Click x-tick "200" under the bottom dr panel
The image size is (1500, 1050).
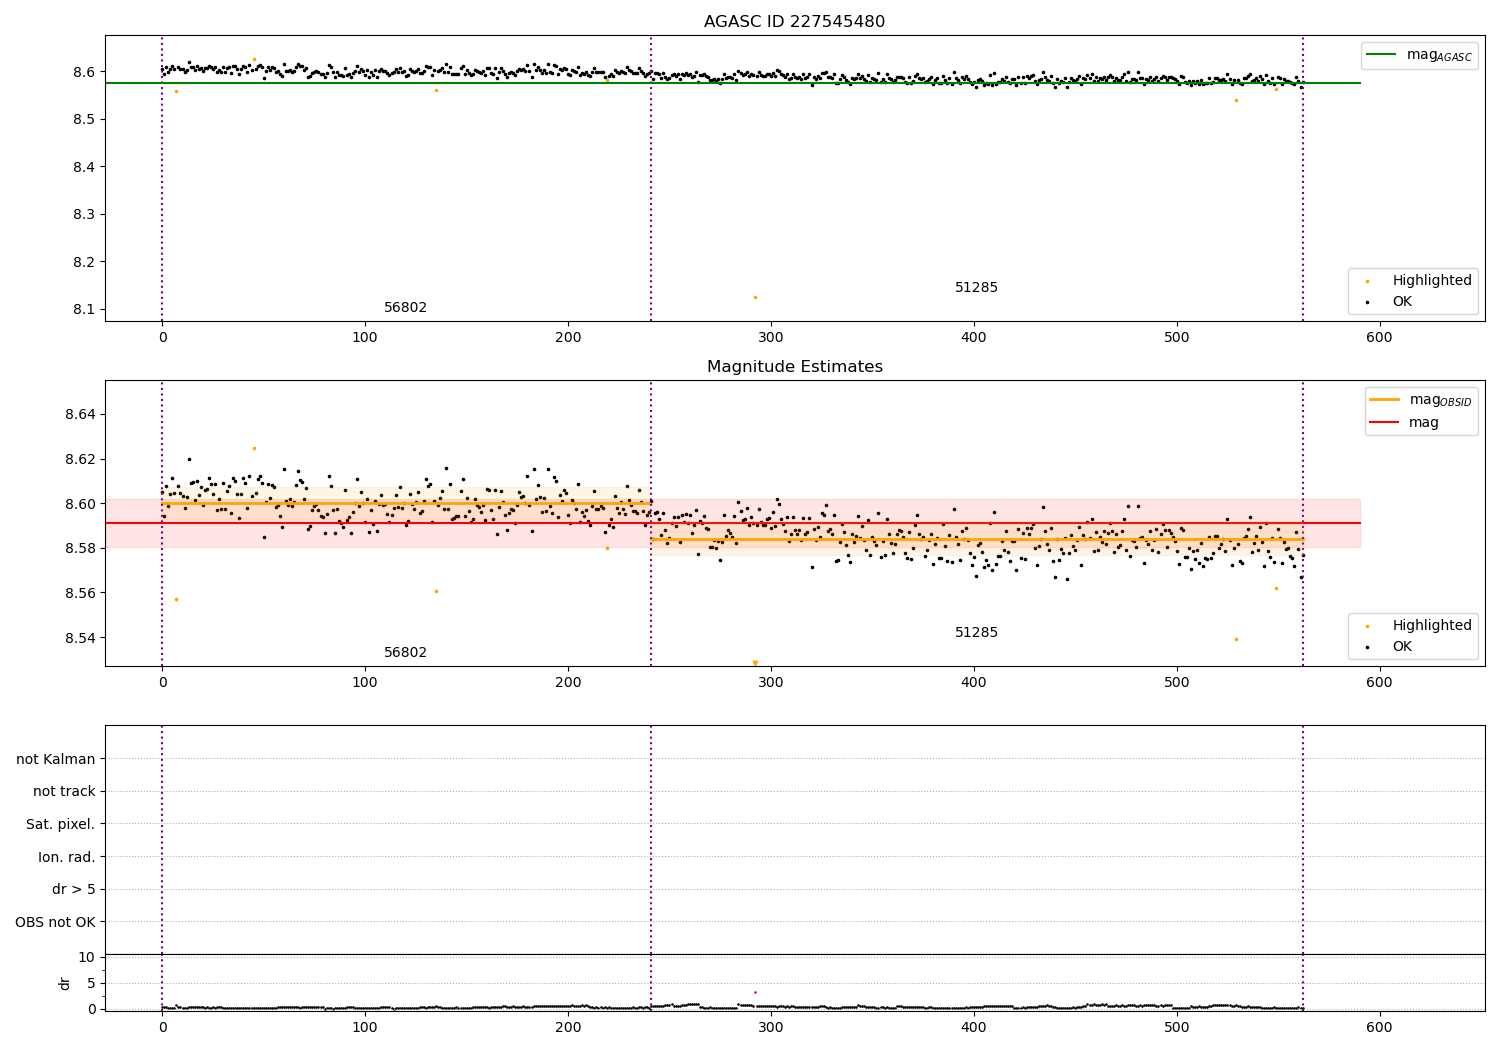click(568, 1027)
